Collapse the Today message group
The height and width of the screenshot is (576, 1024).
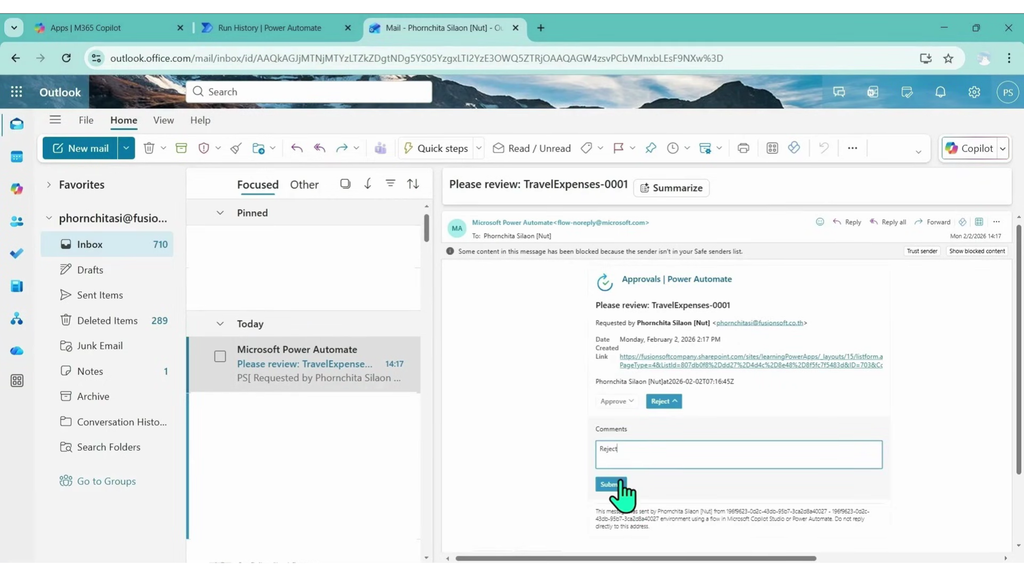[x=220, y=324]
